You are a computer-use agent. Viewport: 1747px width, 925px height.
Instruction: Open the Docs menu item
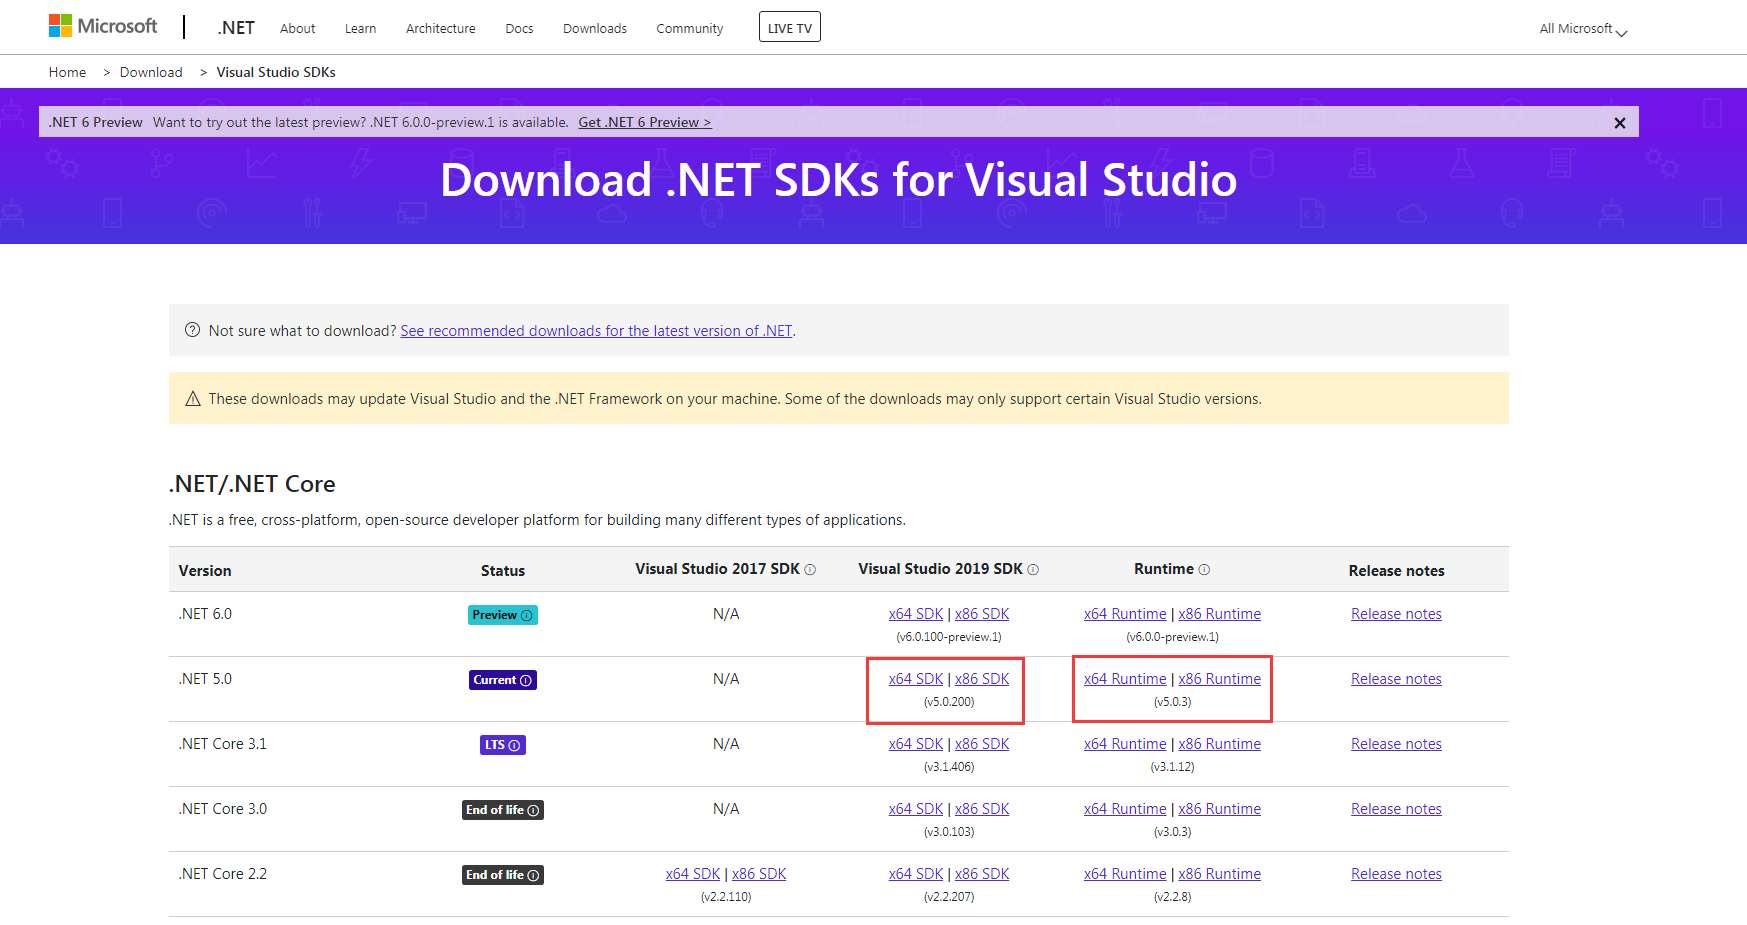(x=519, y=29)
